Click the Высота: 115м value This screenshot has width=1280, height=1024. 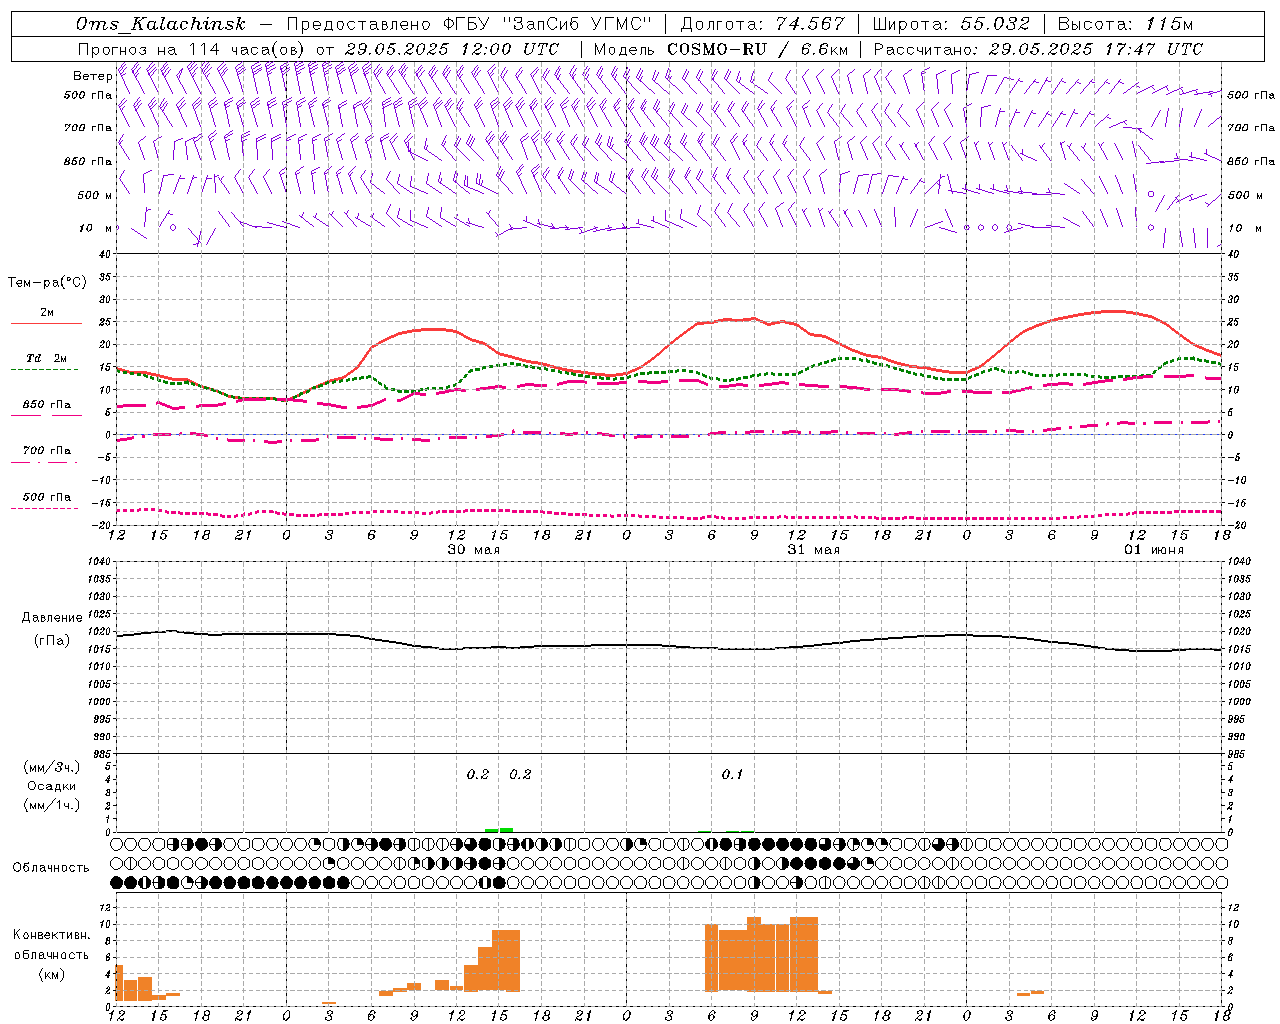pyautogui.click(x=1125, y=25)
